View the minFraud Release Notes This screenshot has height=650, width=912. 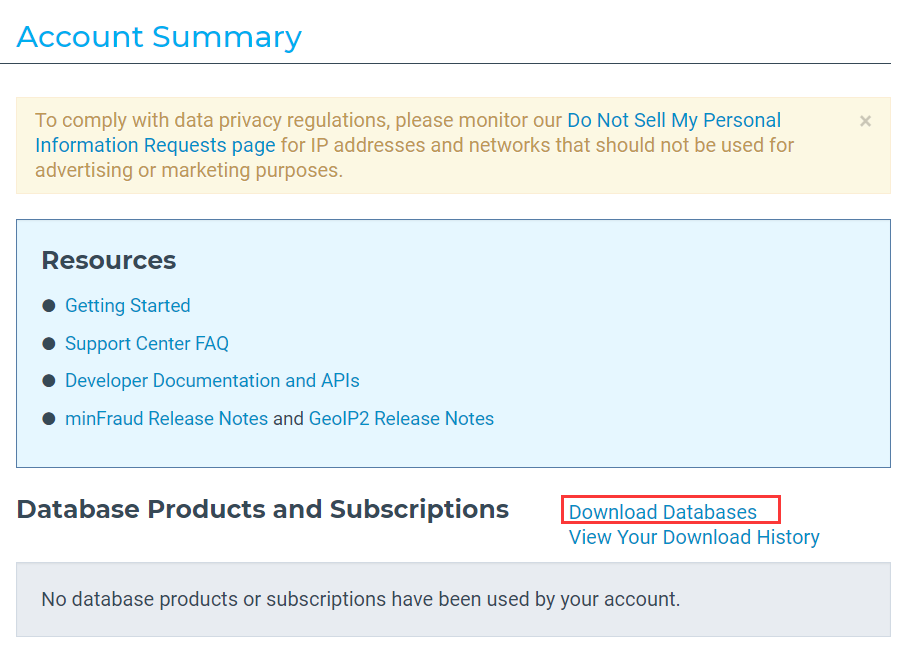tap(166, 419)
